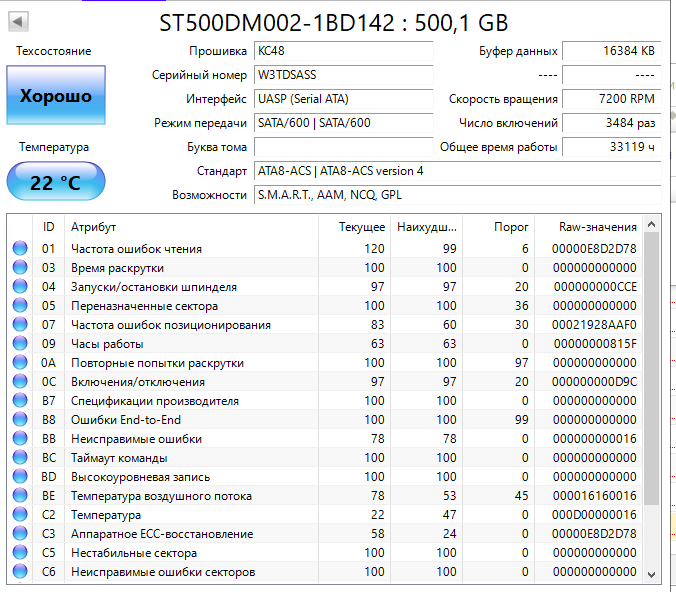
Task: Select the Запуски/остановки шпинделя row
Action: click(325, 286)
